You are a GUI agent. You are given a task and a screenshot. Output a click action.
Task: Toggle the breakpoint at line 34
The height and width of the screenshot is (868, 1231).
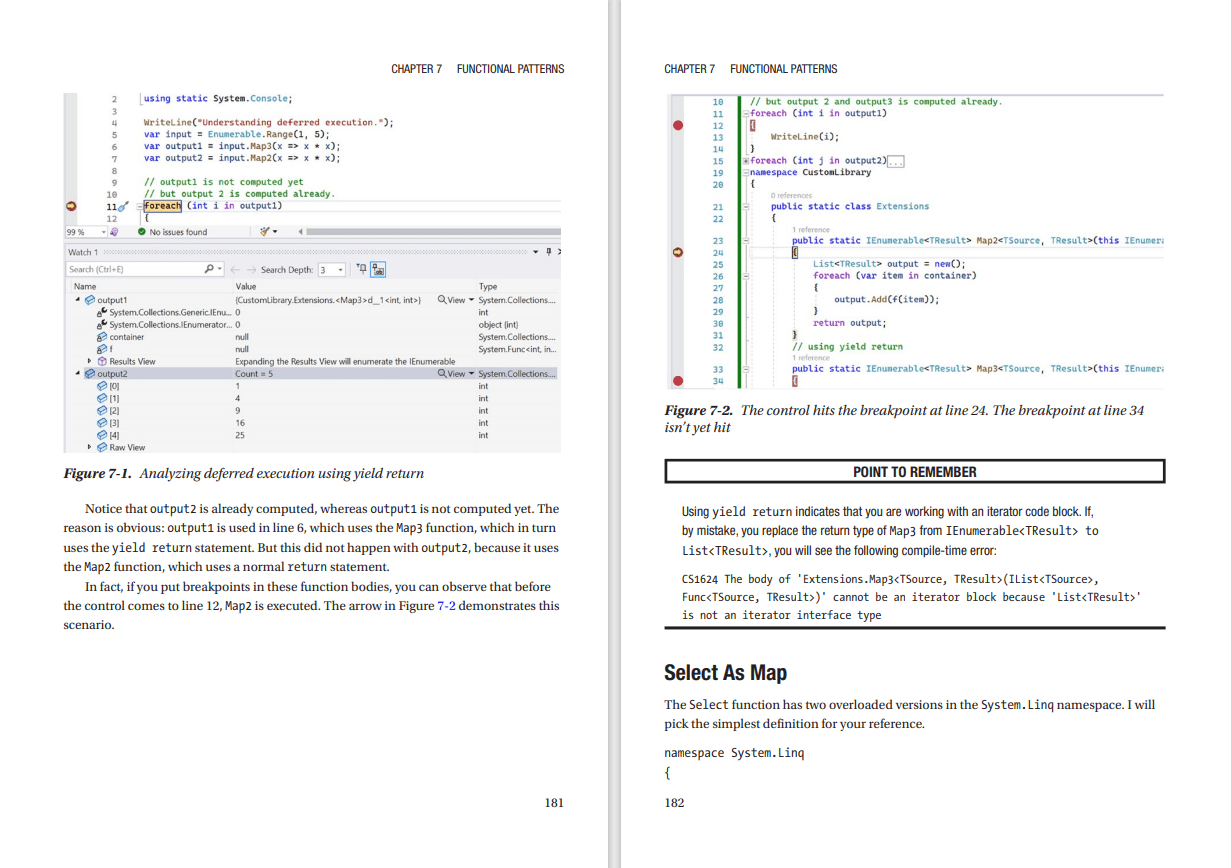tap(679, 381)
